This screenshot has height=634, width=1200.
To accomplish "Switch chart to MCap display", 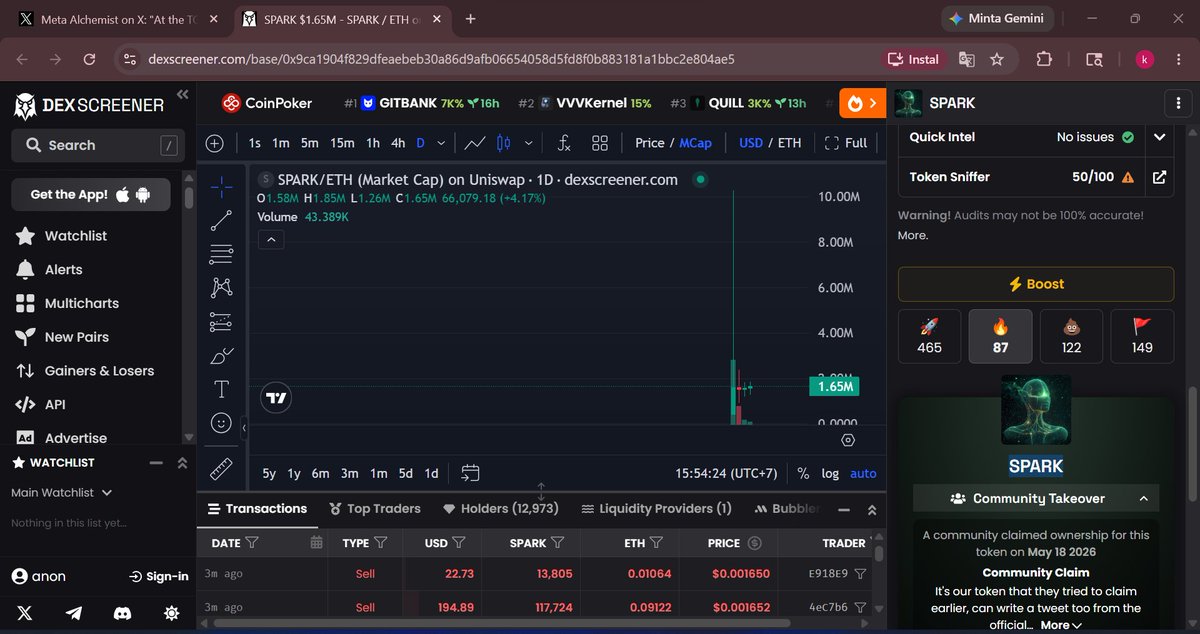I will (x=695, y=143).
